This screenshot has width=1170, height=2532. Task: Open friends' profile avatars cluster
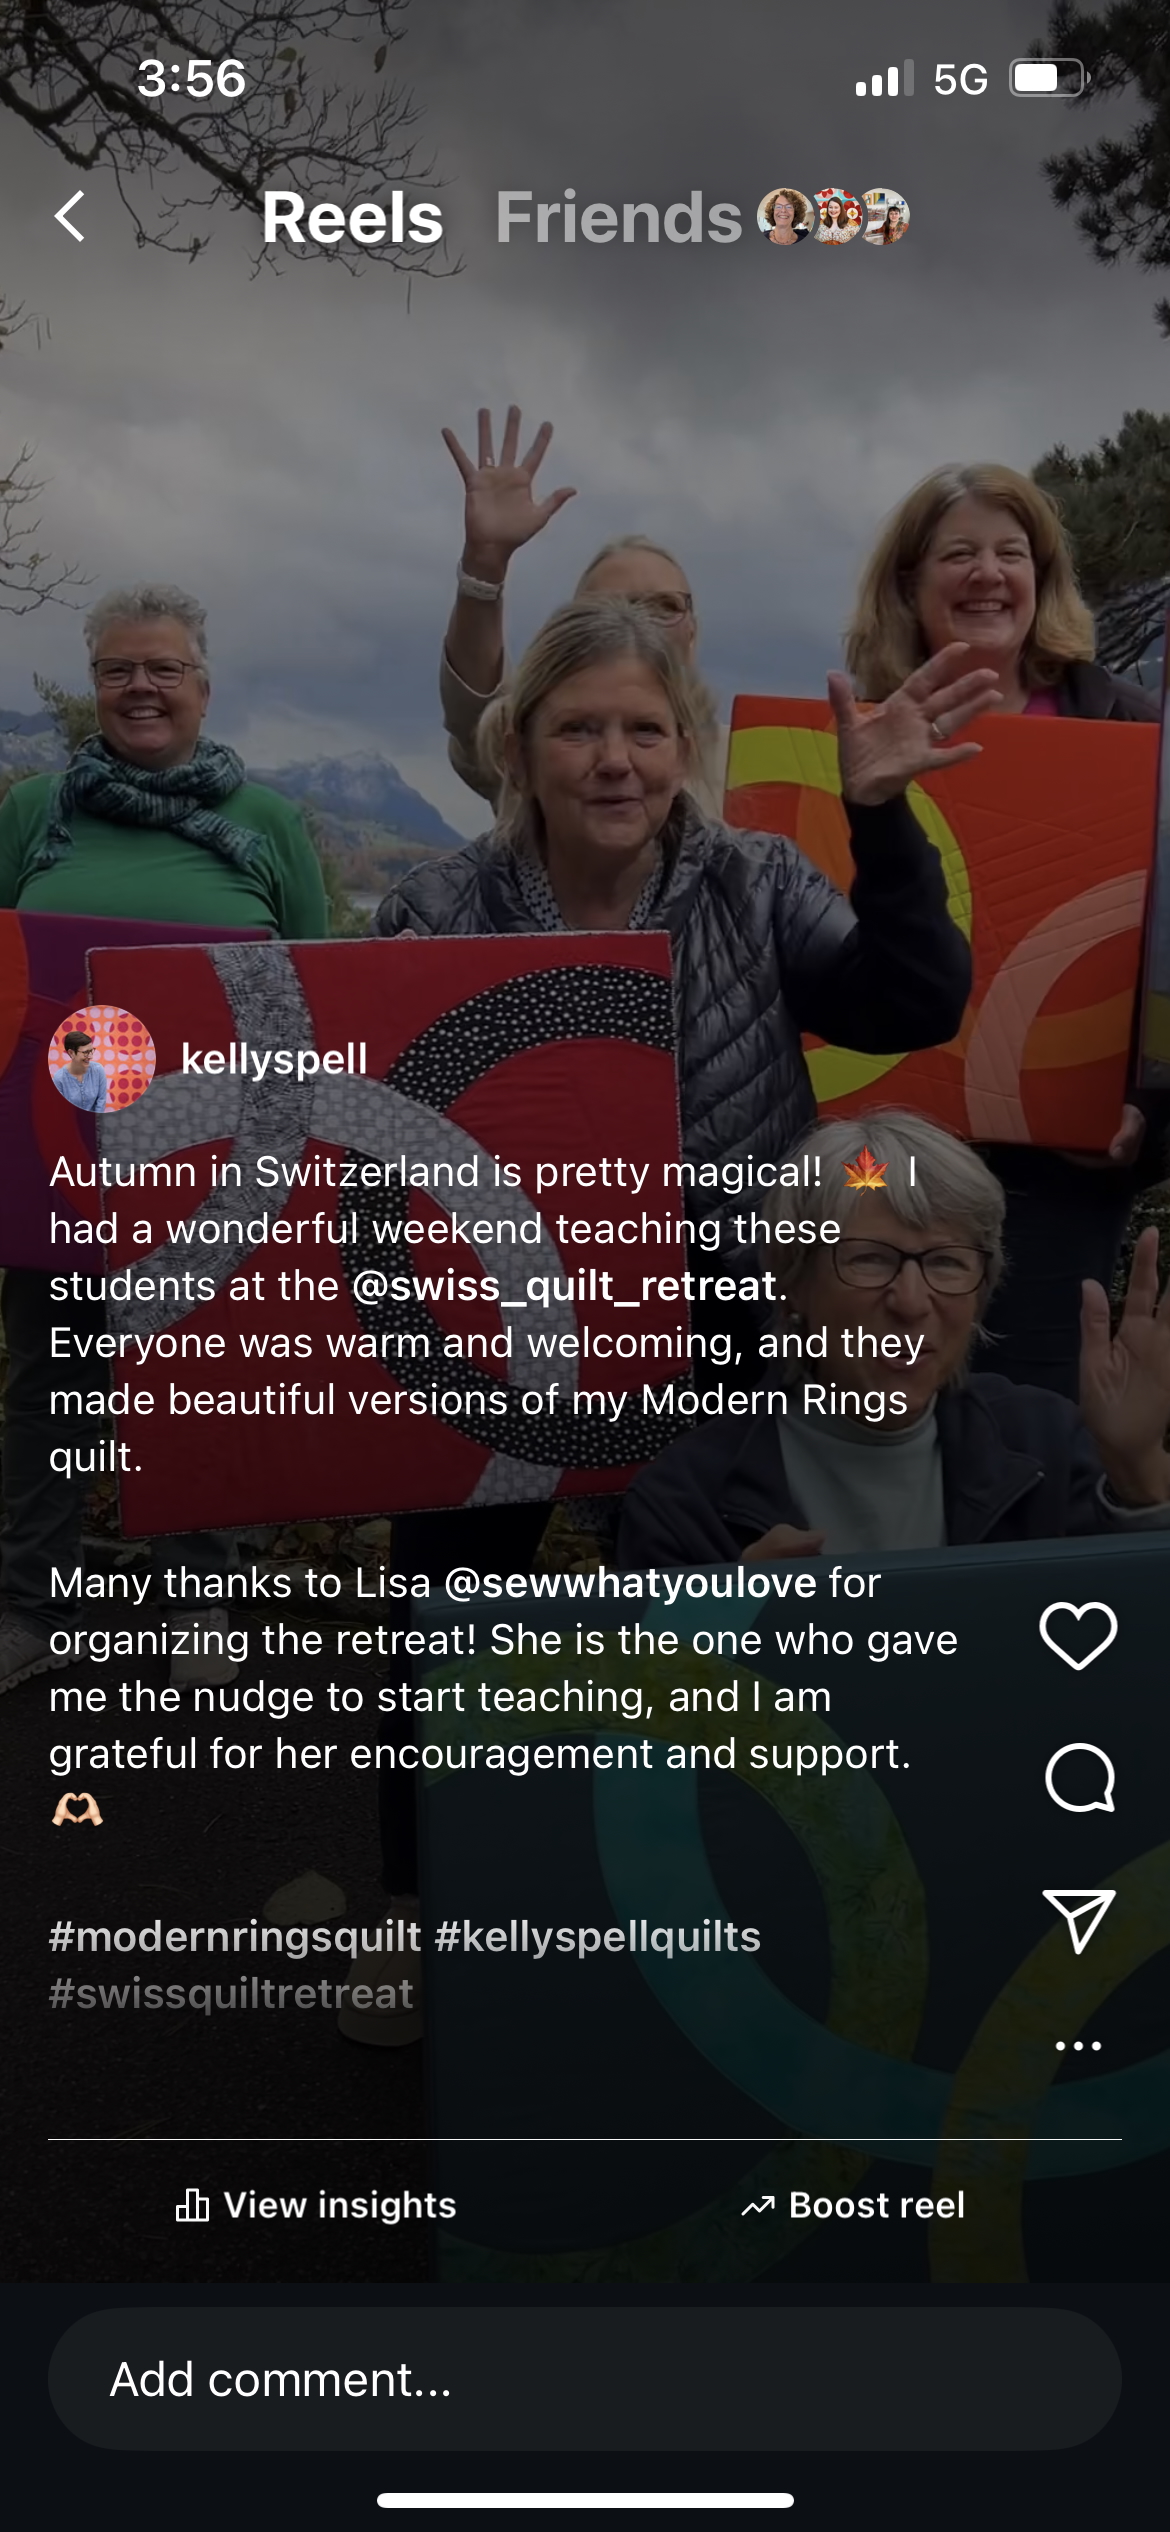click(x=833, y=216)
